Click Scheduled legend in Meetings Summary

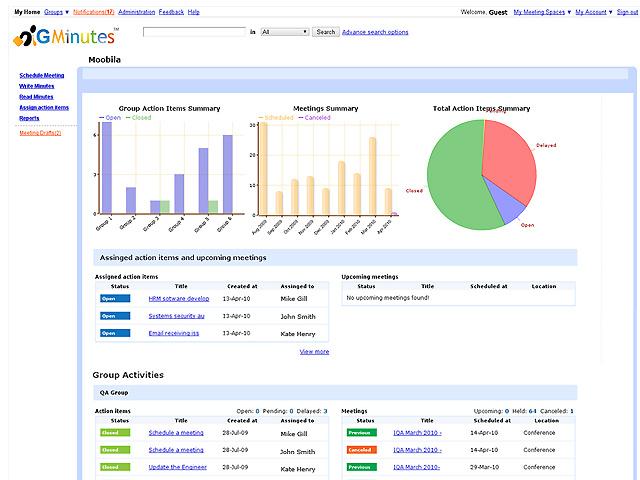pos(276,118)
